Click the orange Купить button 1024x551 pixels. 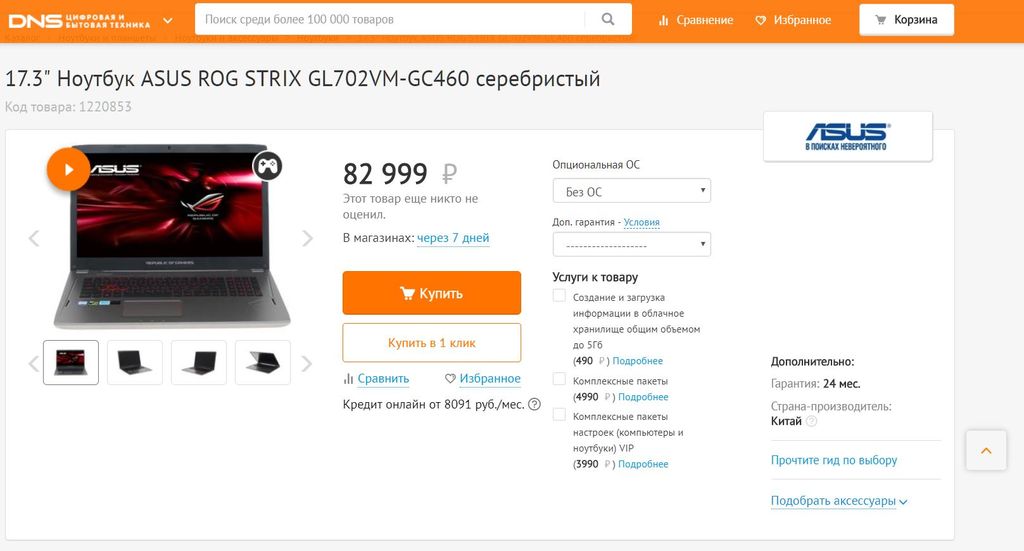pos(431,293)
